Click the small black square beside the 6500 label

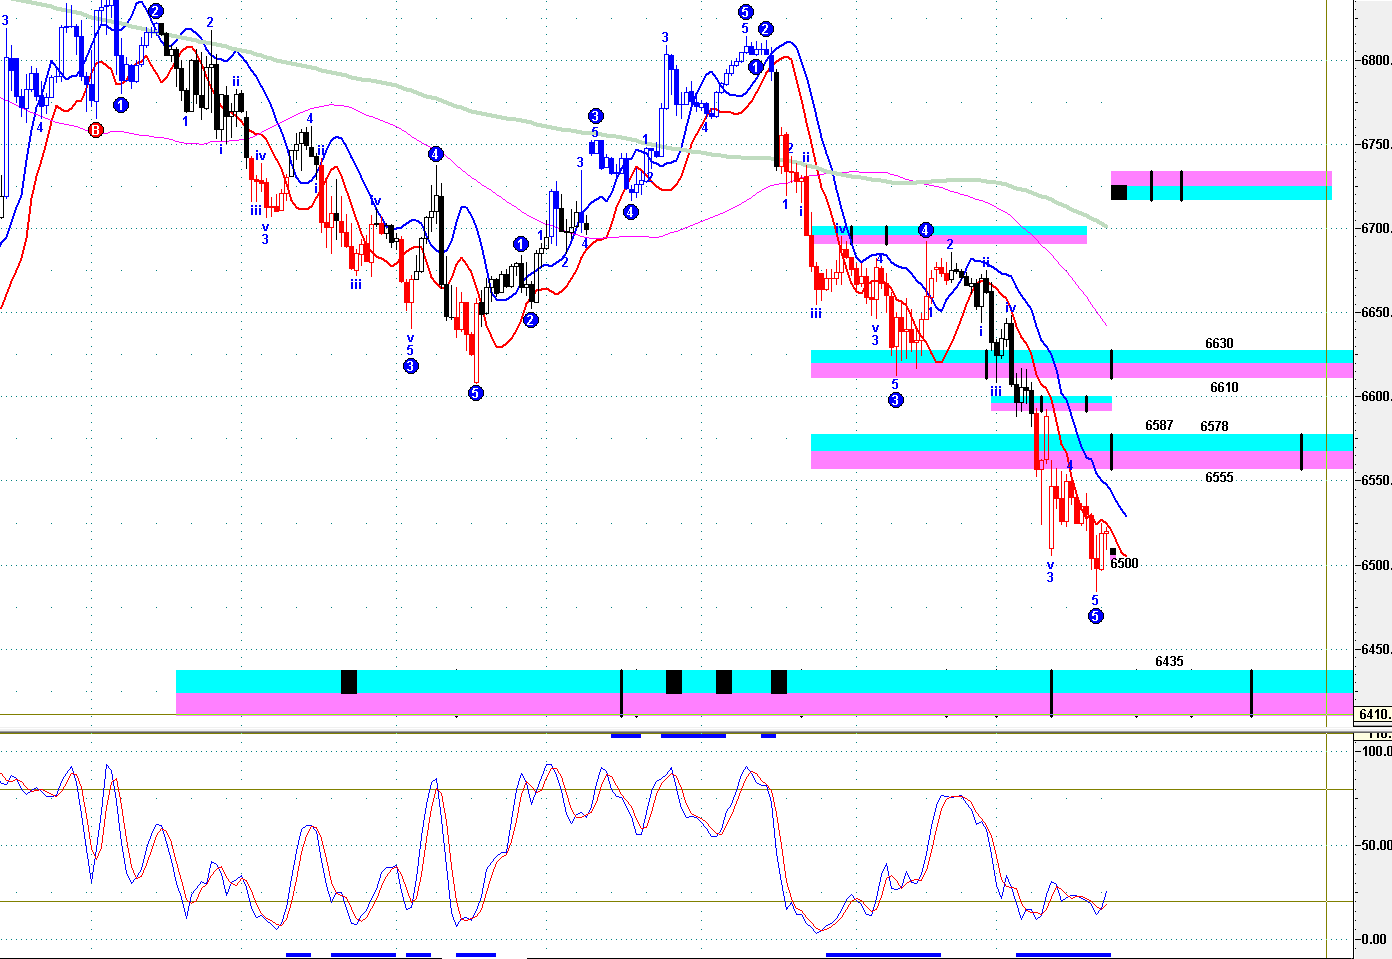(x=1112, y=551)
